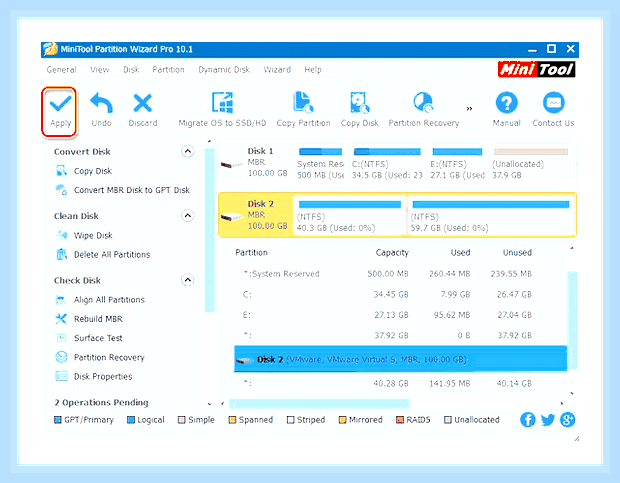Open the Manual help icon
This screenshot has height=483, width=620.
[x=507, y=110]
